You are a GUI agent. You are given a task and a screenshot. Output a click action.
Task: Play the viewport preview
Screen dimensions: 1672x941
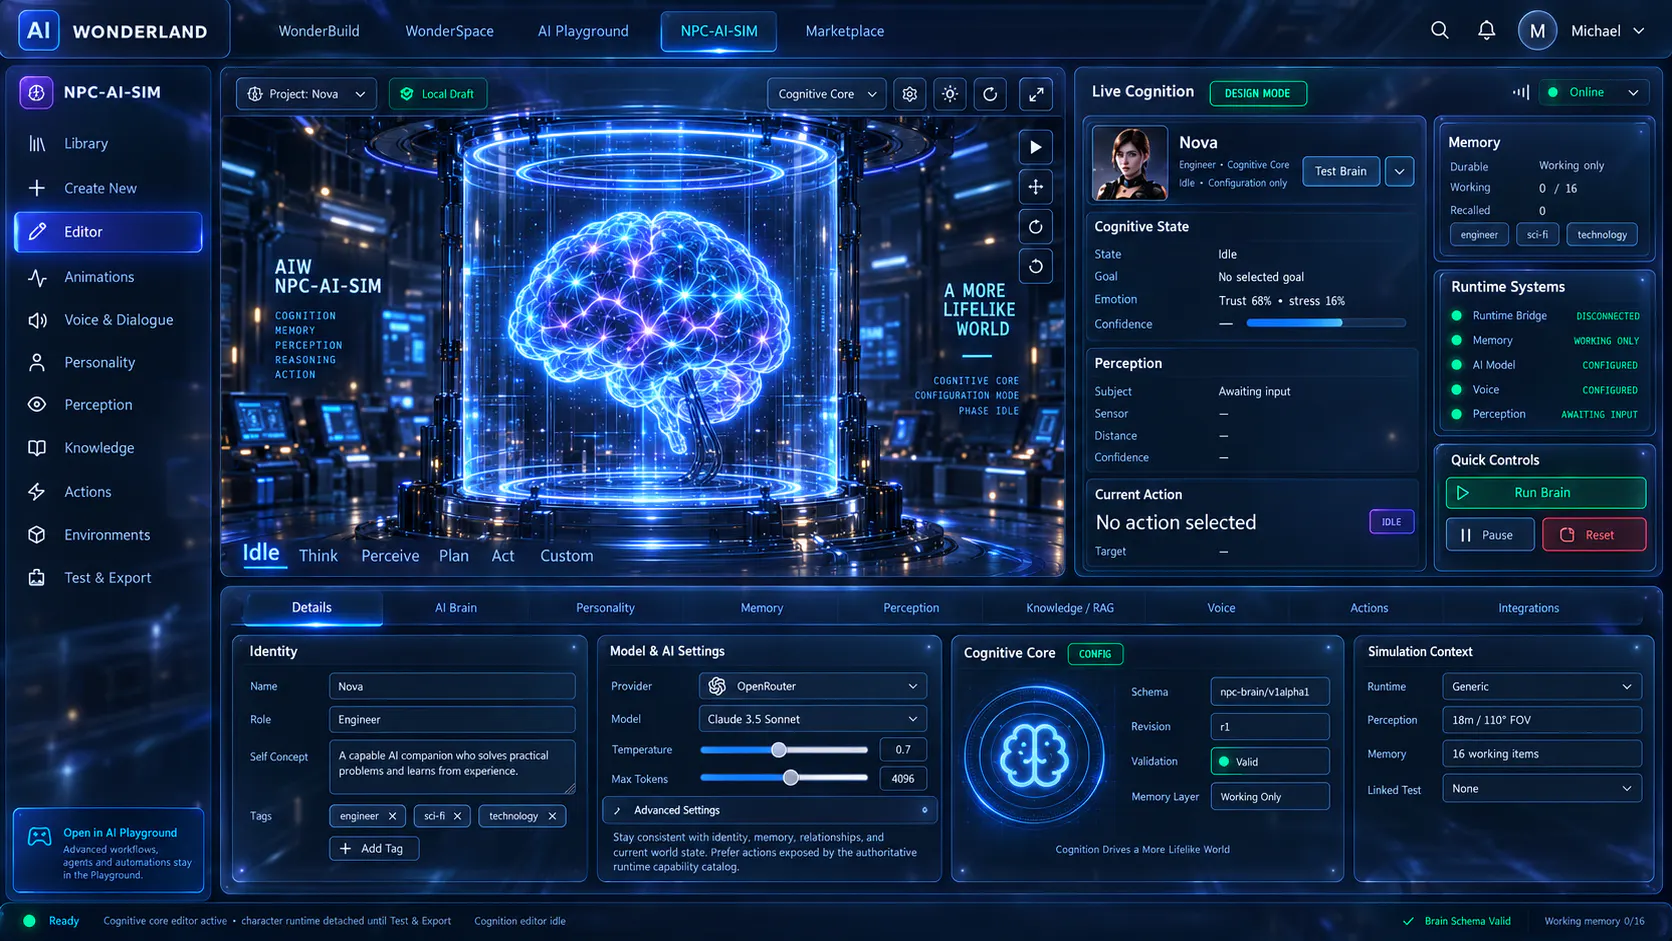click(x=1035, y=147)
